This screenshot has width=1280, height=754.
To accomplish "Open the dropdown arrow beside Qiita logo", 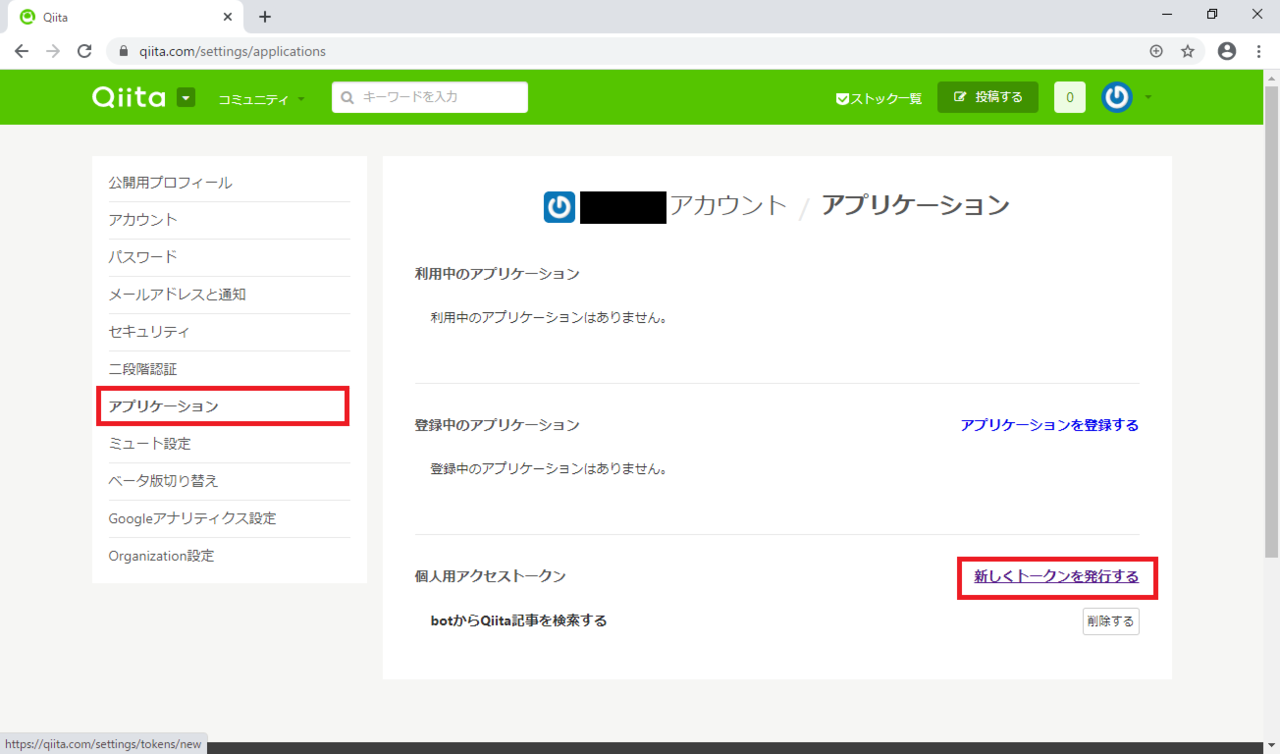I will point(186,97).
